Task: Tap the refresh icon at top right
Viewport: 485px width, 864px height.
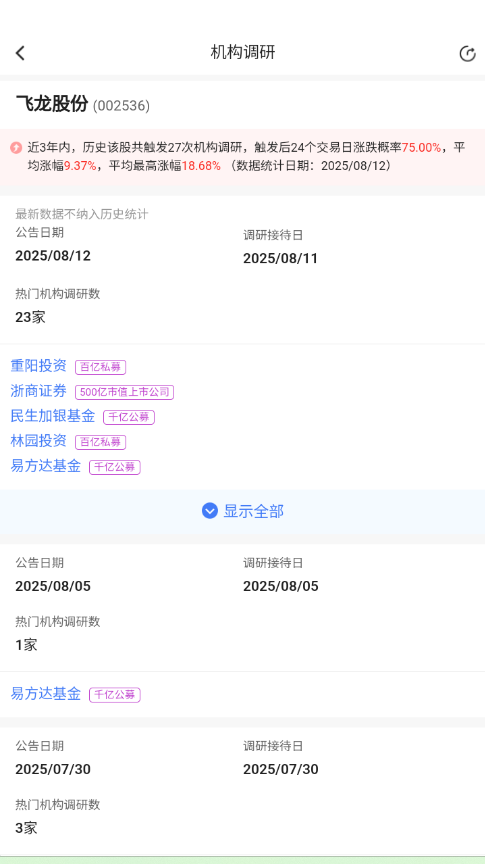Action: point(467,53)
